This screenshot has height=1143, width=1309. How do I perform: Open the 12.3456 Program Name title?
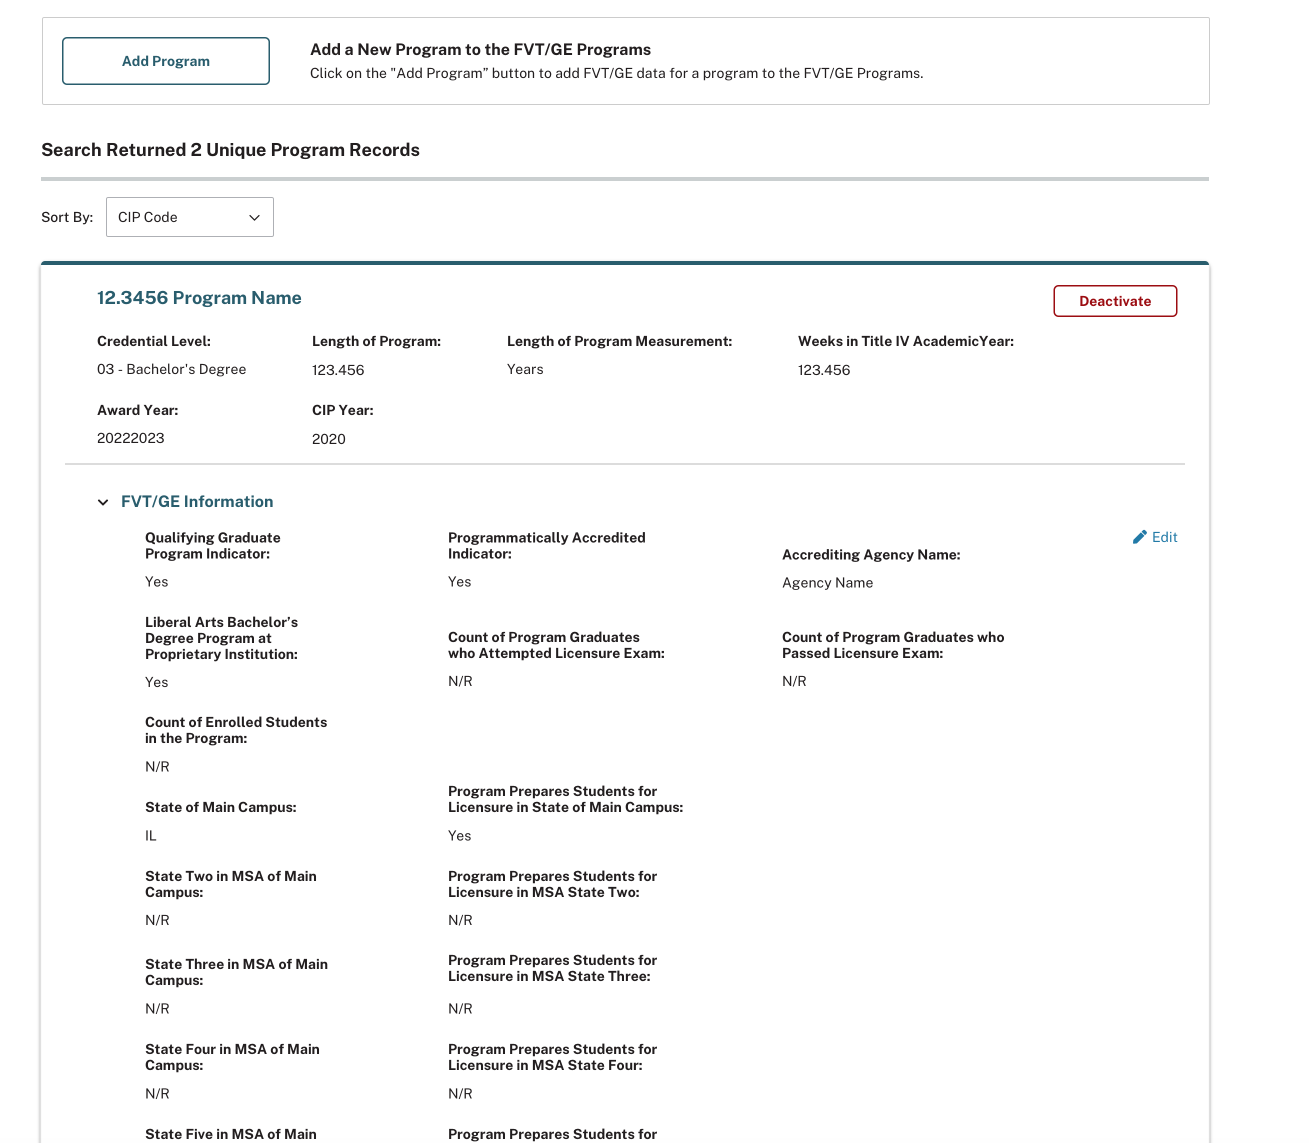click(x=199, y=298)
